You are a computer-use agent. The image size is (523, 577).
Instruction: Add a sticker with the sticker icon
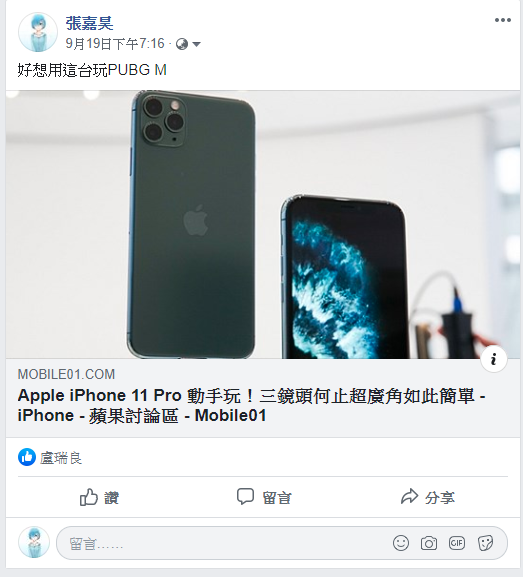click(485, 543)
